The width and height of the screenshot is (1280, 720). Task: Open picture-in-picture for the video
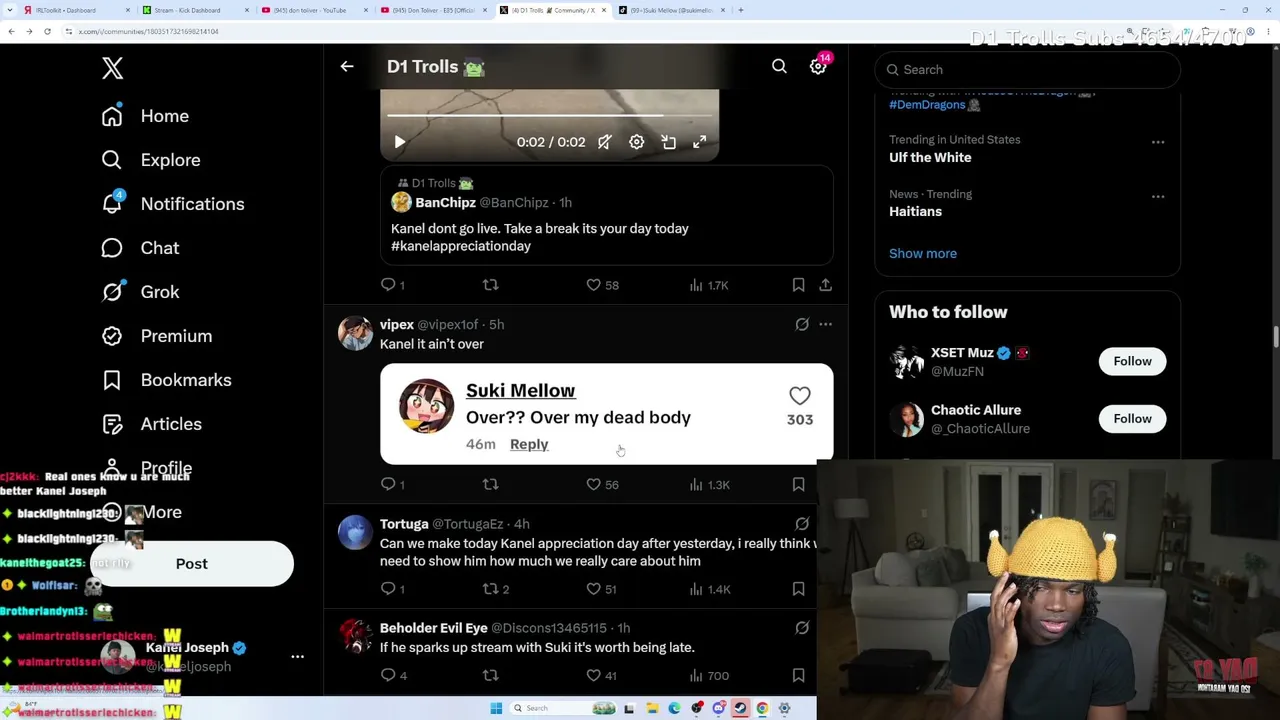(x=668, y=142)
